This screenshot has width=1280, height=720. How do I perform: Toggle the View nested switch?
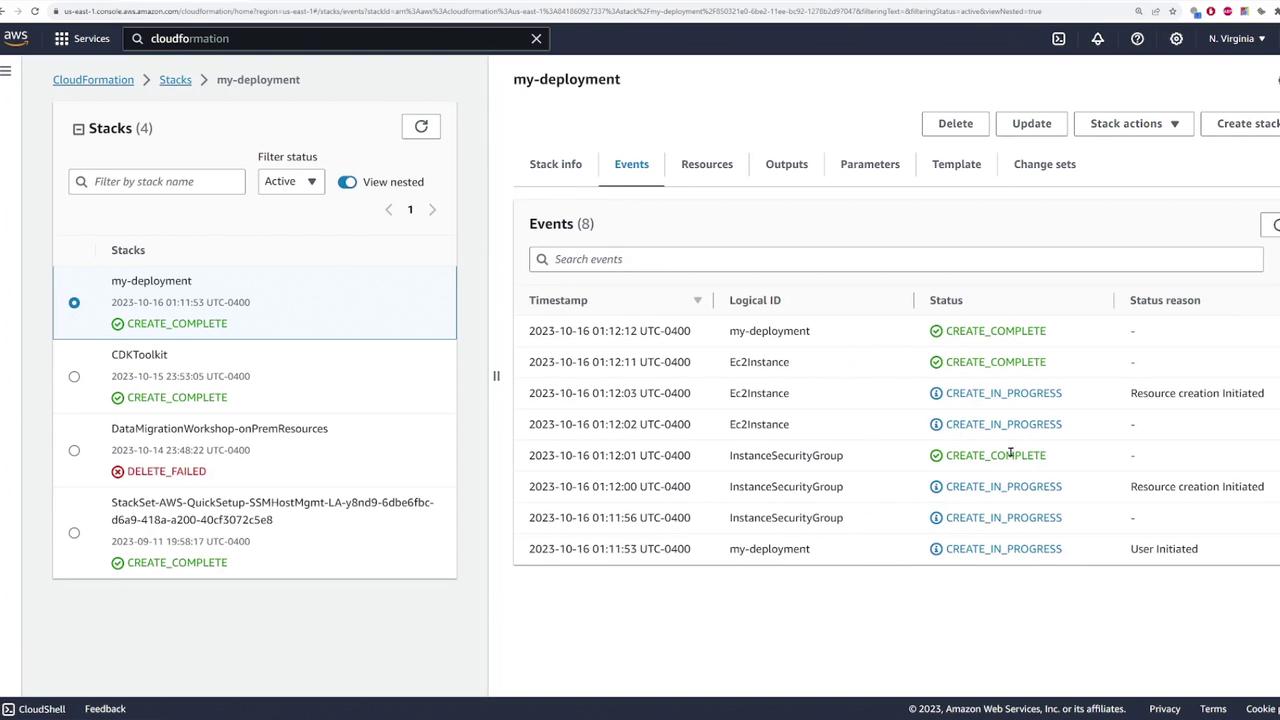point(347,182)
